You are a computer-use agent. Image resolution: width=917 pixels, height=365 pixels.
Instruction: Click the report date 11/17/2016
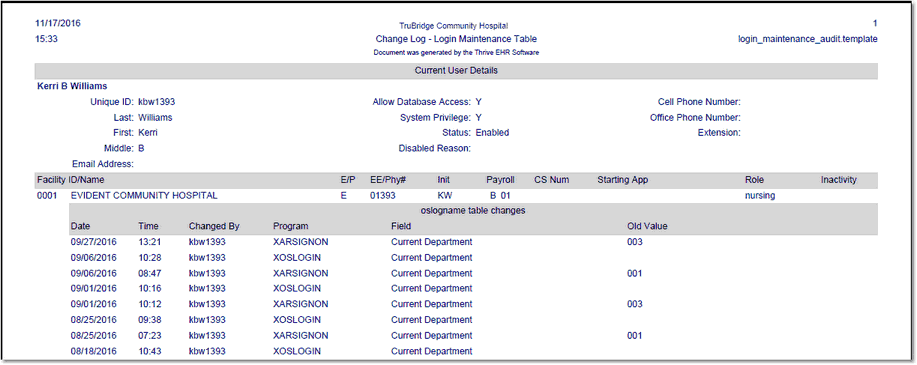tap(58, 24)
